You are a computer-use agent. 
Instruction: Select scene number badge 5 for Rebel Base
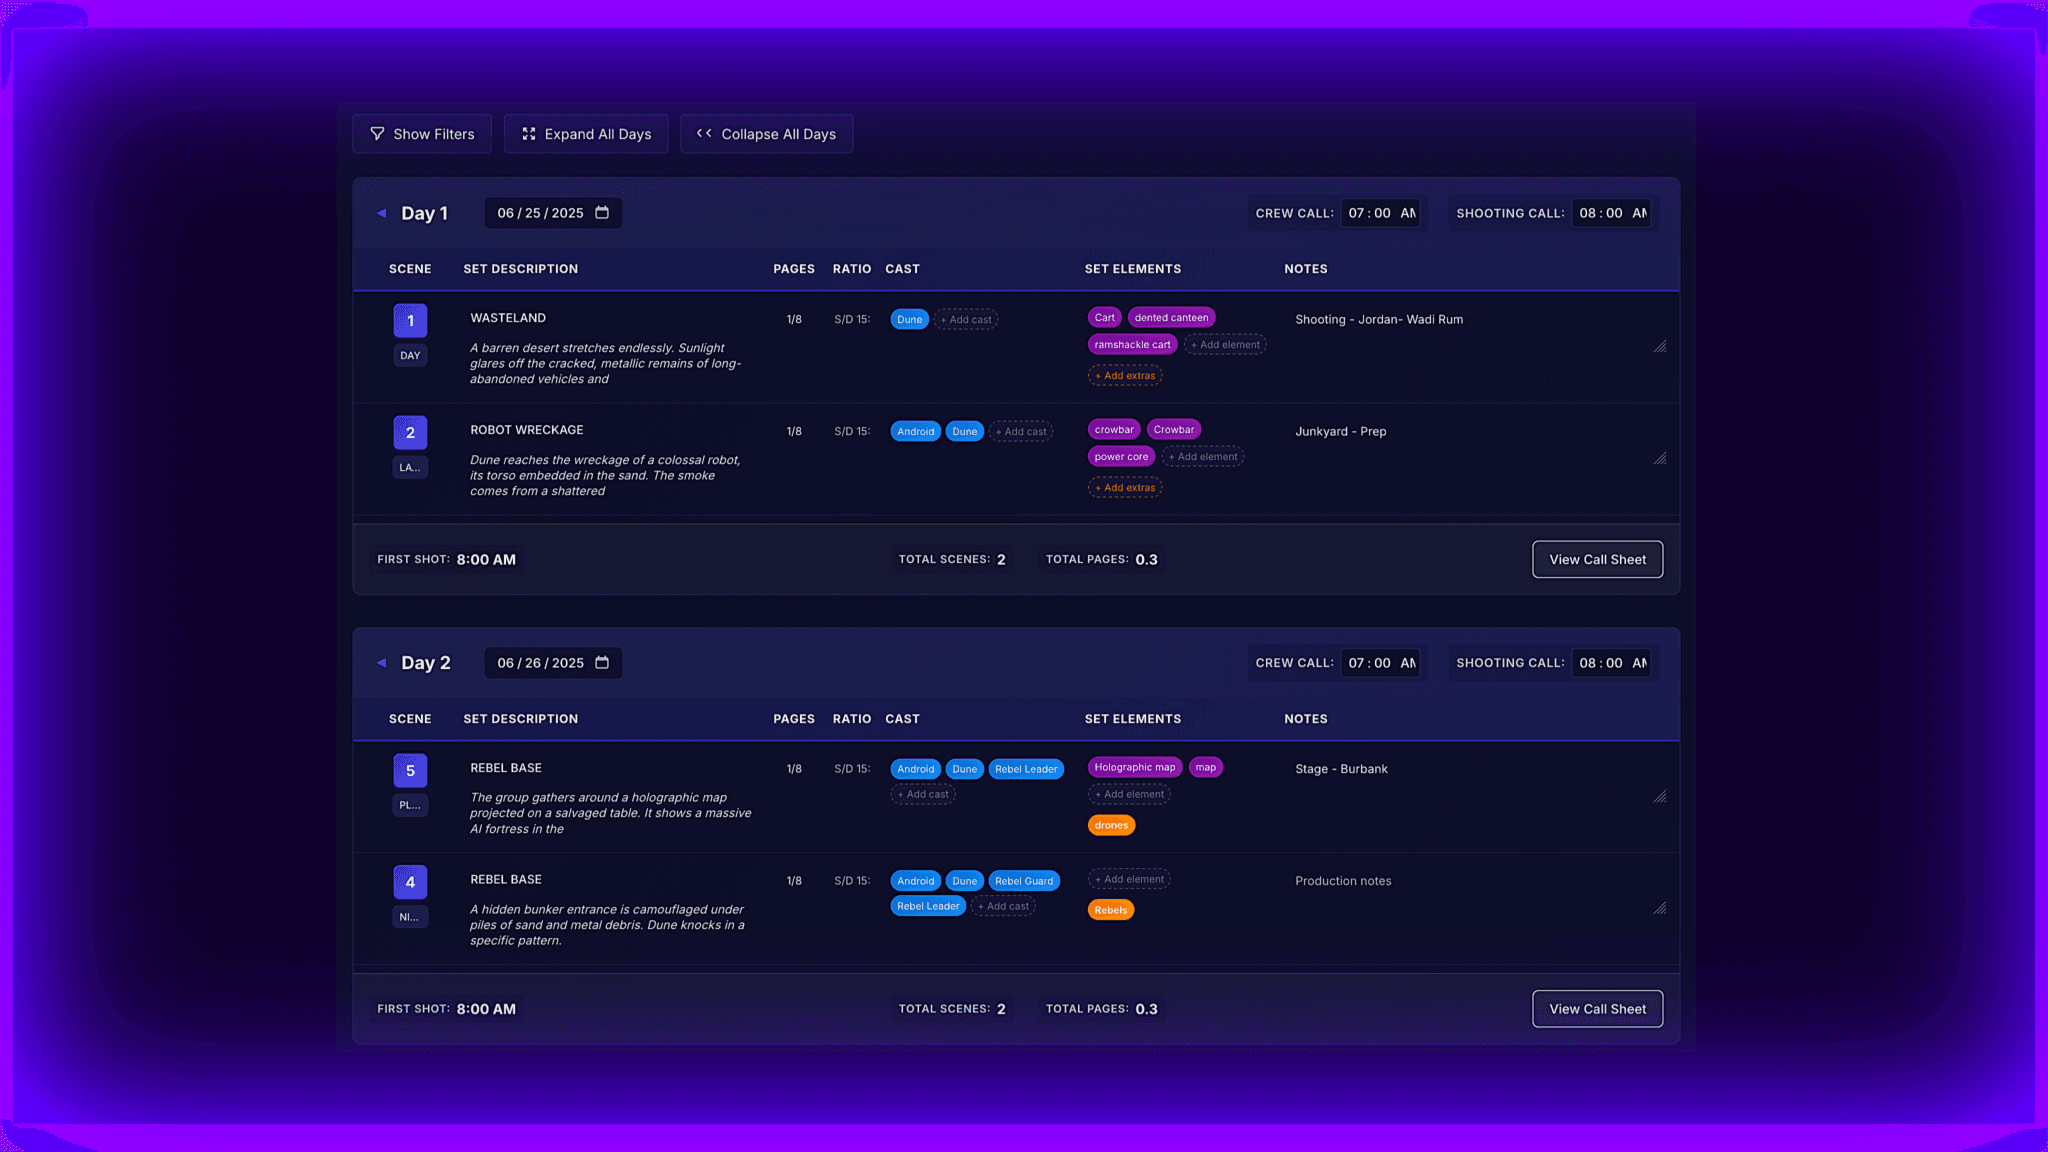(410, 770)
